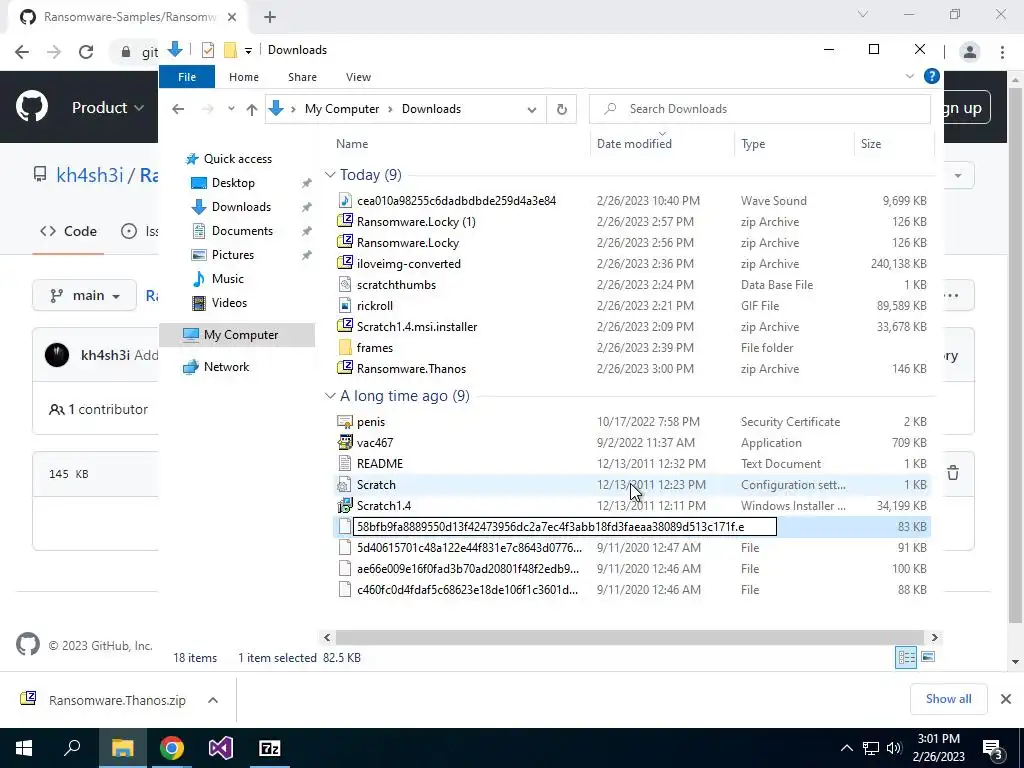
Task: Open a new Chrome tab
Action: coord(270,17)
